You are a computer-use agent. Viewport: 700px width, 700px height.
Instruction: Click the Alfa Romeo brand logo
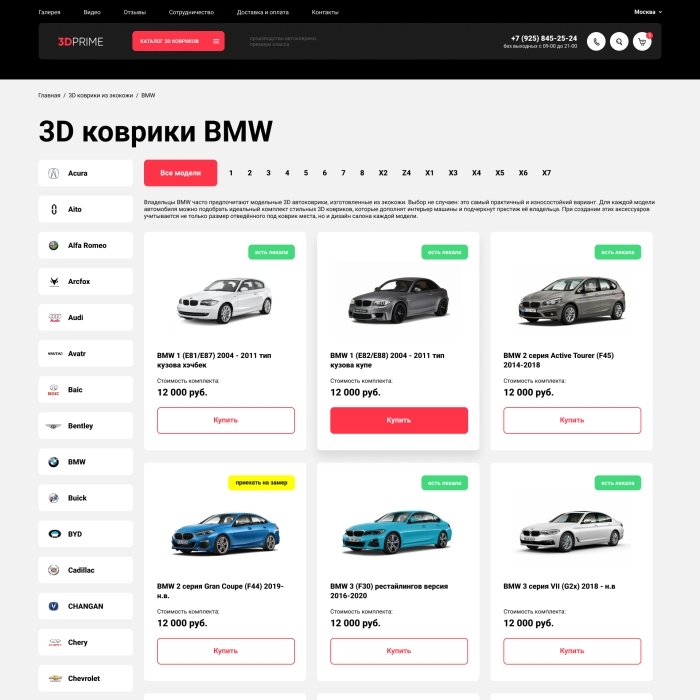[54, 246]
